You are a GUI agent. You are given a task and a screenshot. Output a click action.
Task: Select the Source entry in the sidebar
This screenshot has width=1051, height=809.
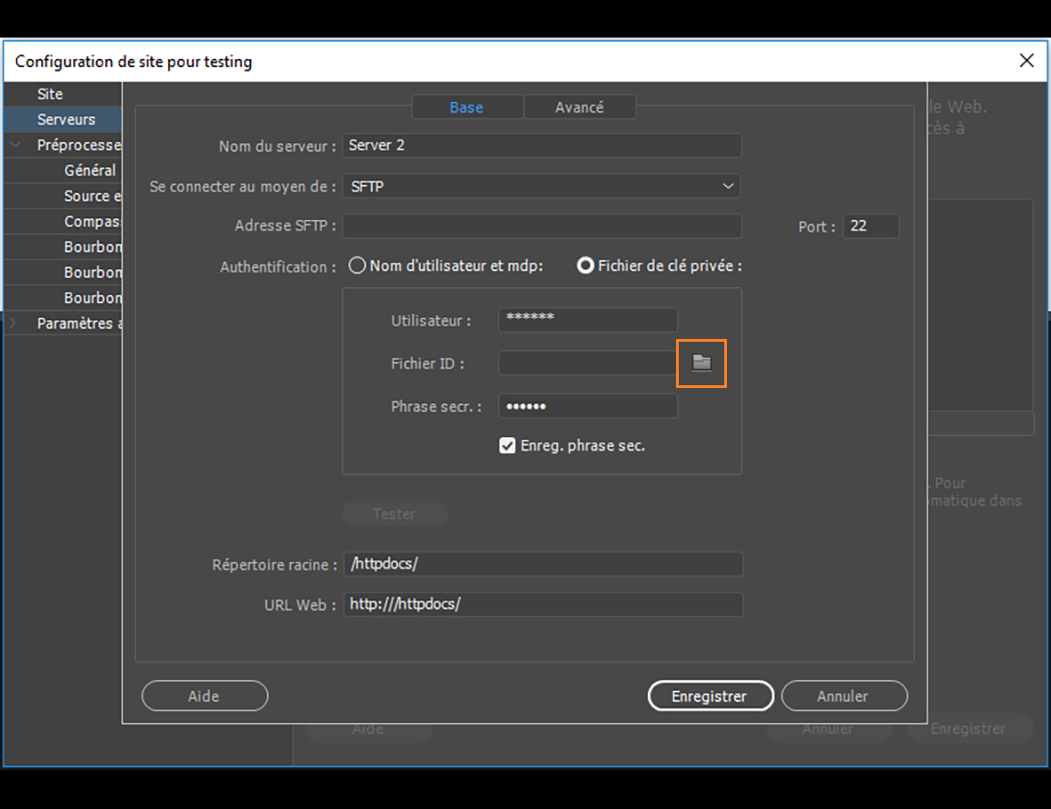pyautogui.click(x=92, y=196)
